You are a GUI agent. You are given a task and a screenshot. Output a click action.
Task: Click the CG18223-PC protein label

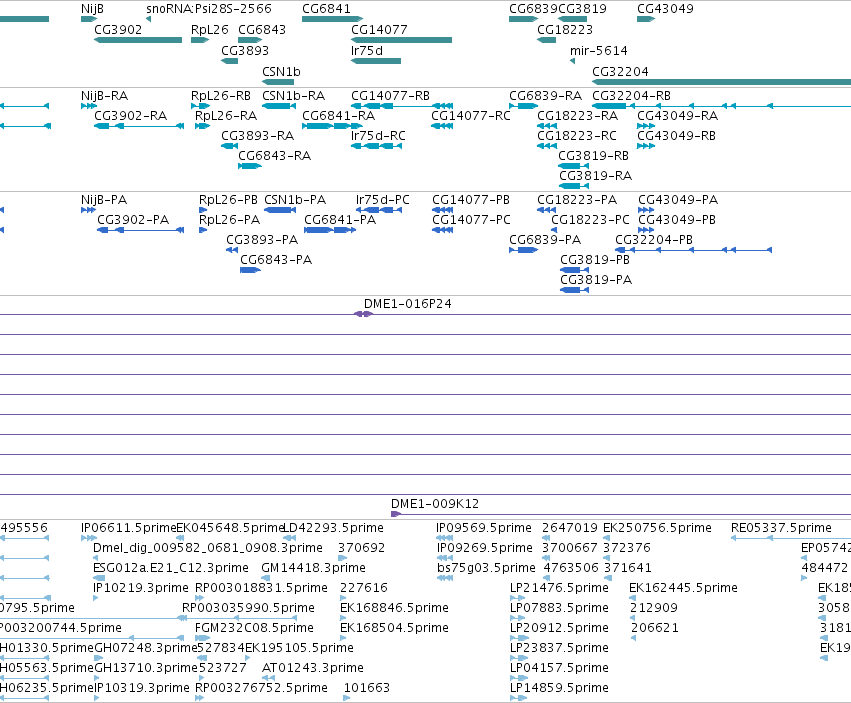[590, 220]
